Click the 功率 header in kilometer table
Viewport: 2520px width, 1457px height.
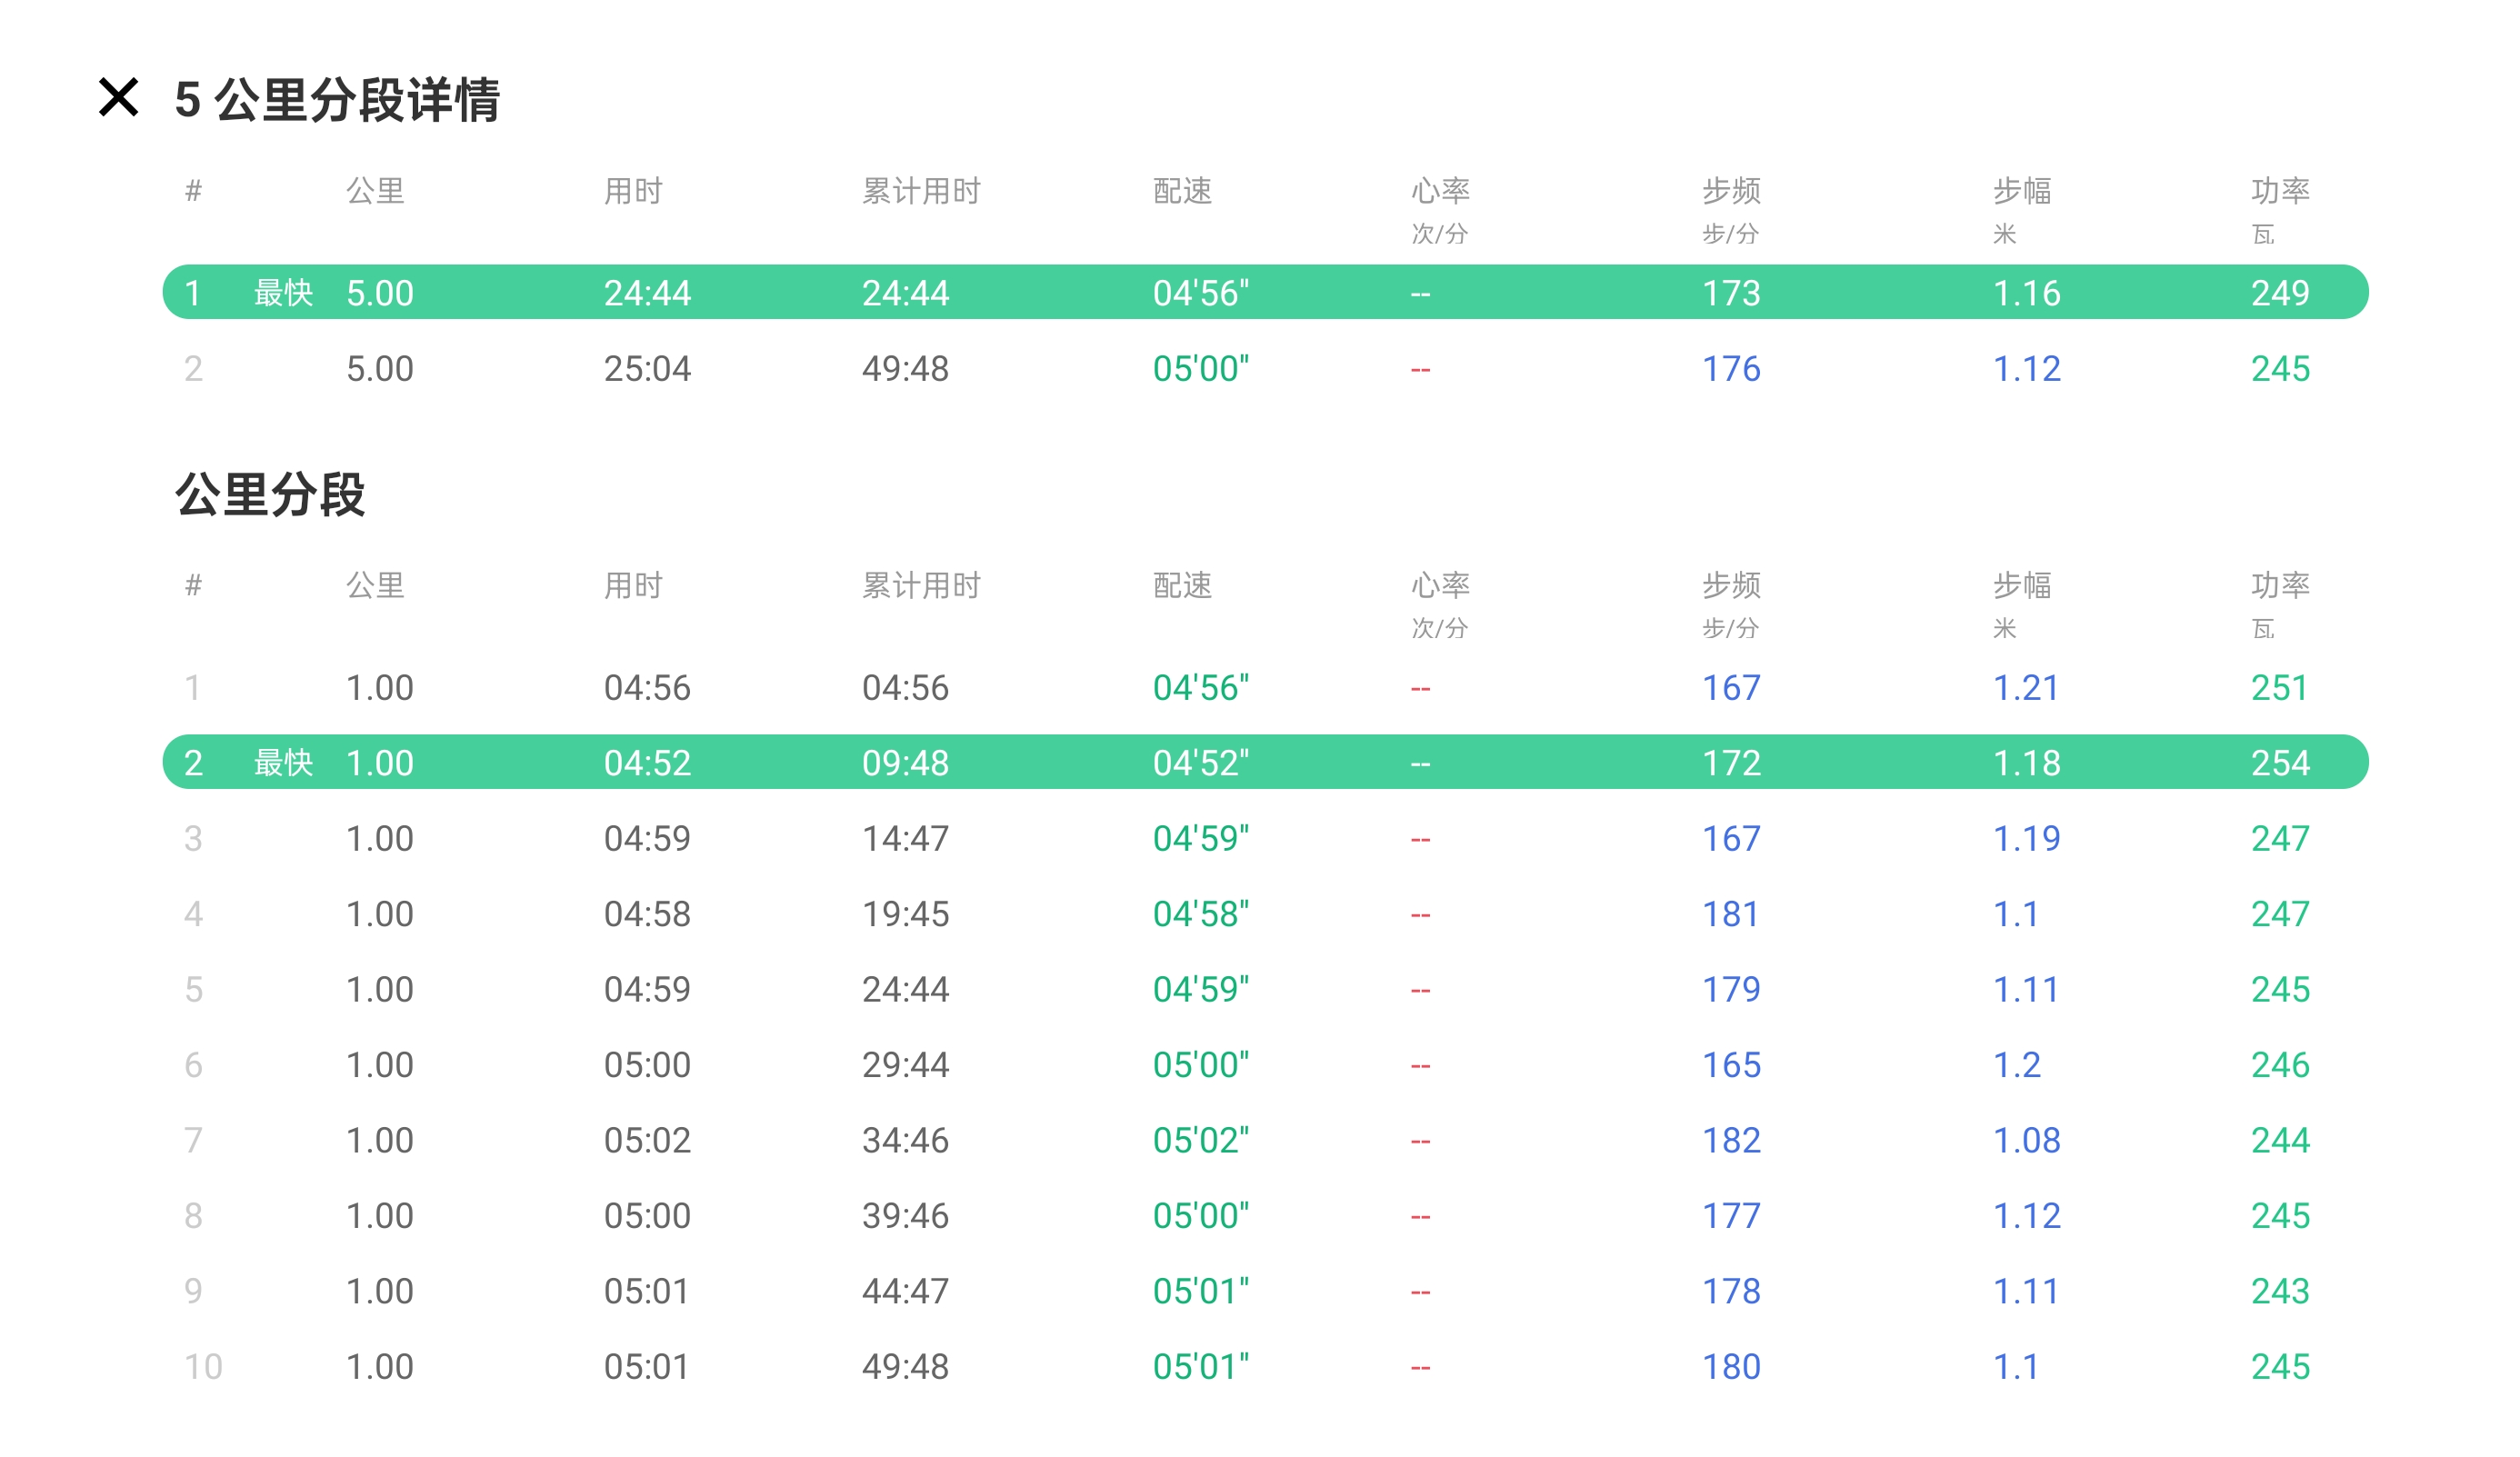(2279, 585)
